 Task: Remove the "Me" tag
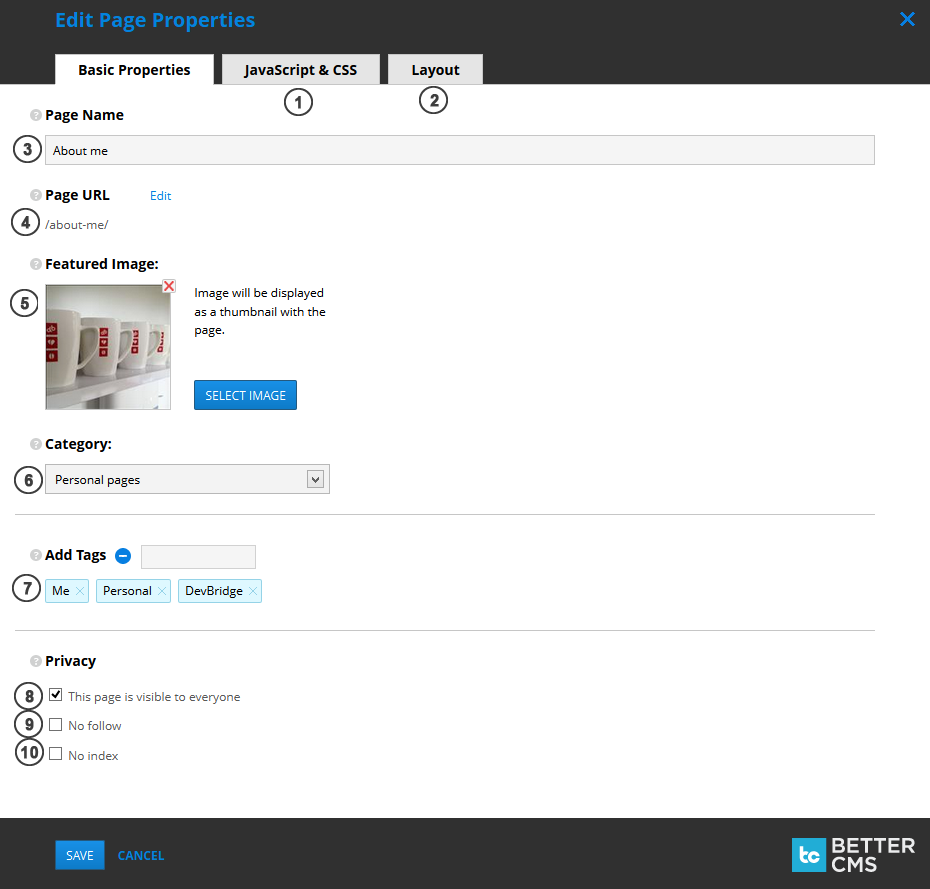pos(80,591)
